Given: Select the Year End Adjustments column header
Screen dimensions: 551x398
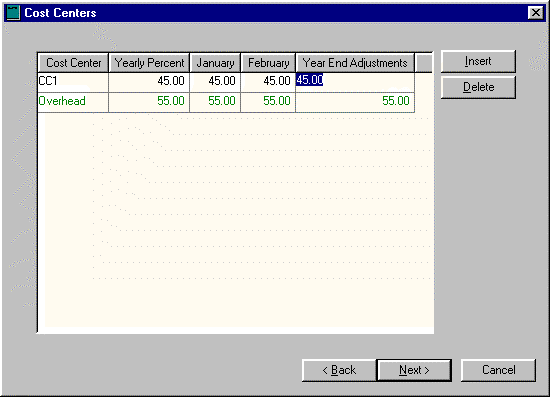Looking at the screenshot, I should pos(355,63).
